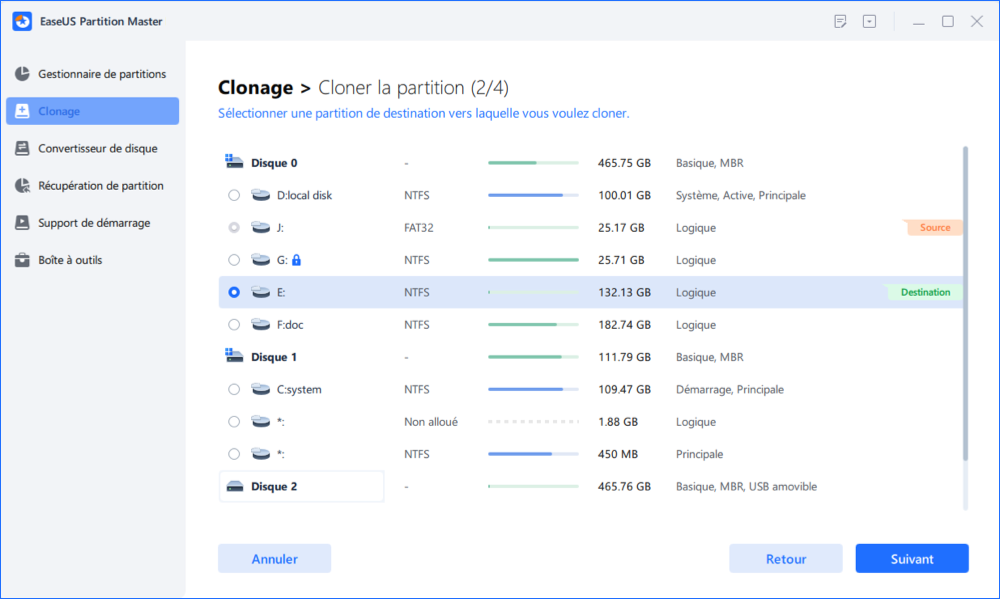
Task: Click the EaseUS Partition Master logo icon
Action: pyautogui.click(x=21, y=21)
